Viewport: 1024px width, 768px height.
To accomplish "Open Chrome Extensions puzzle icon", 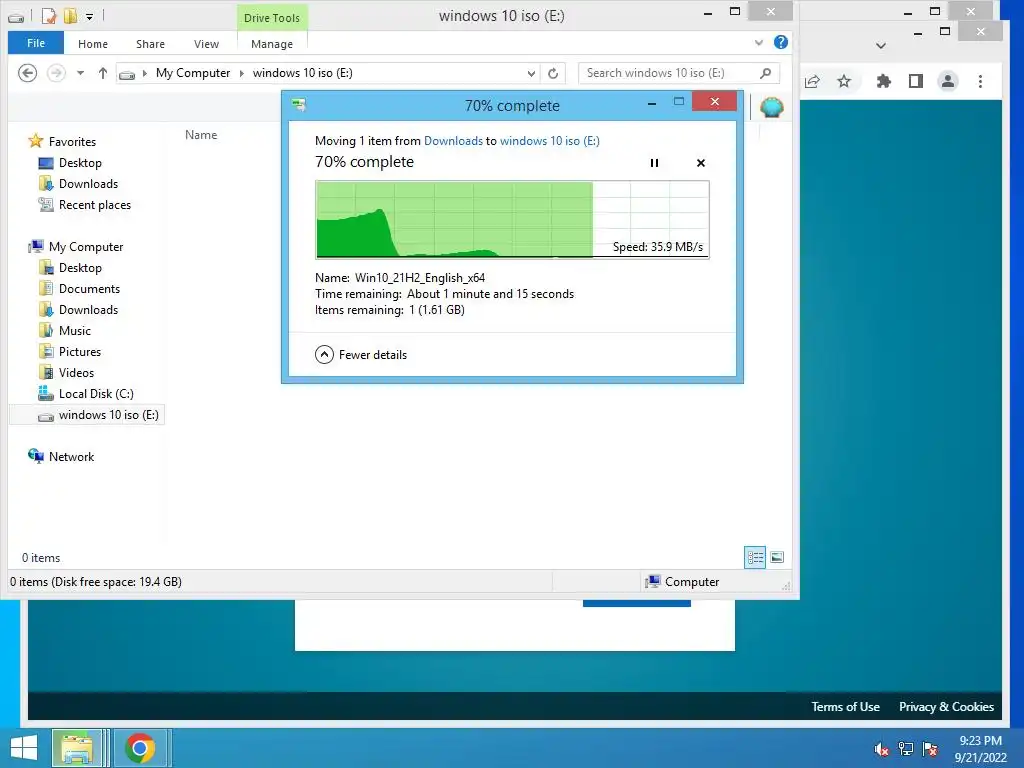I will pos(884,81).
